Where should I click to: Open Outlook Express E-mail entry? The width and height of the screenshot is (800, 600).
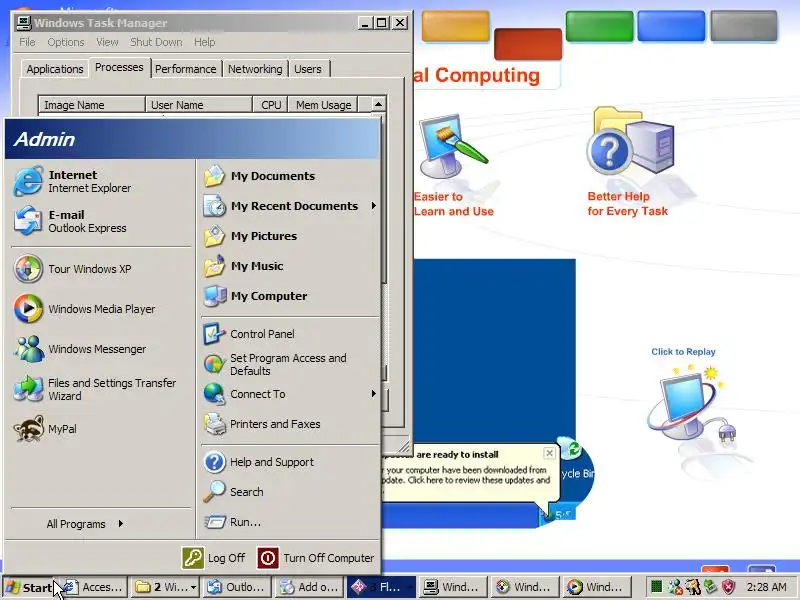coord(101,221)
